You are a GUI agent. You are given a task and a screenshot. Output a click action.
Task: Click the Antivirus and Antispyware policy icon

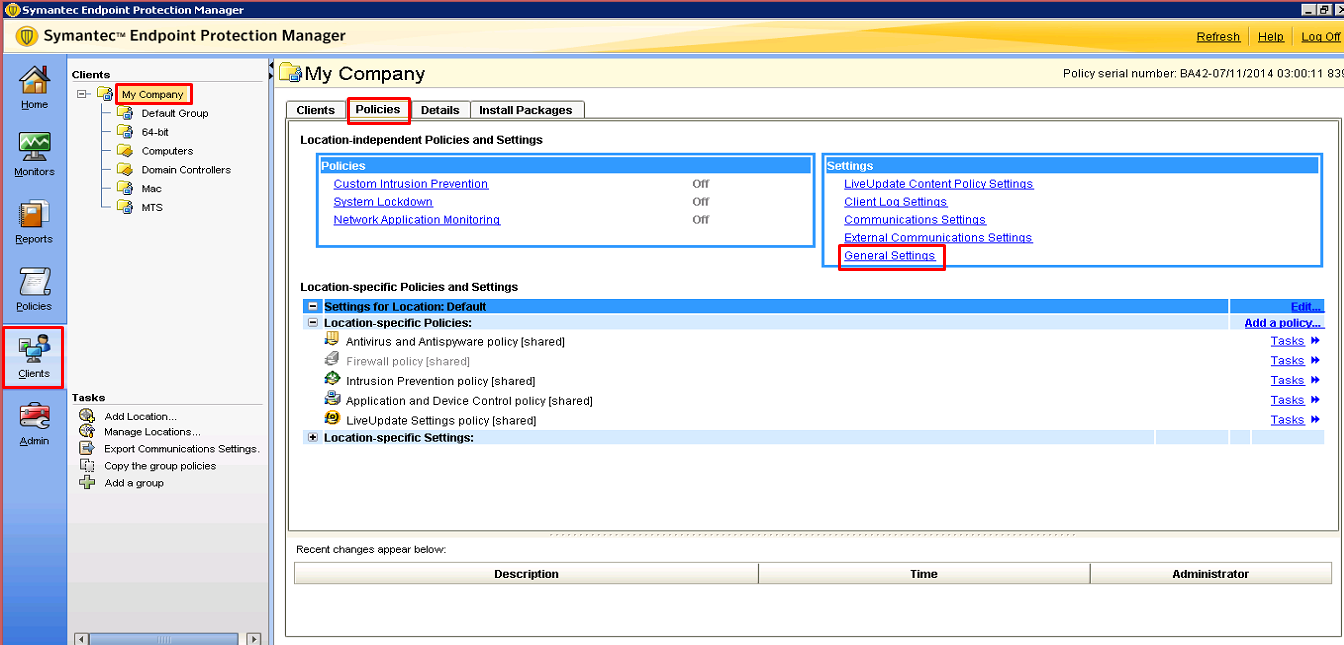[332, 341]
